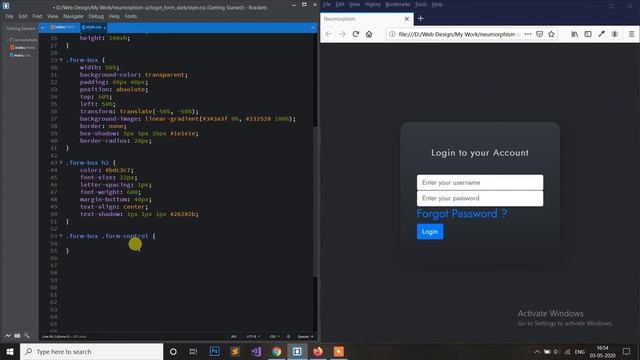Open Sublime Text from taskbar
The width and height of the screenshot is (640, 360).
click(235, 351)
